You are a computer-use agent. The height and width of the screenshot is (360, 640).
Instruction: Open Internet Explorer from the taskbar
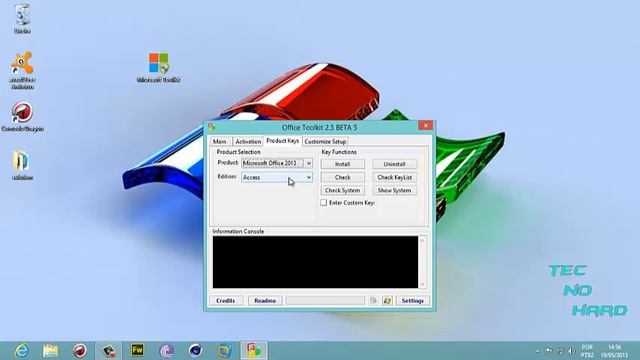[x=21, y=351]
